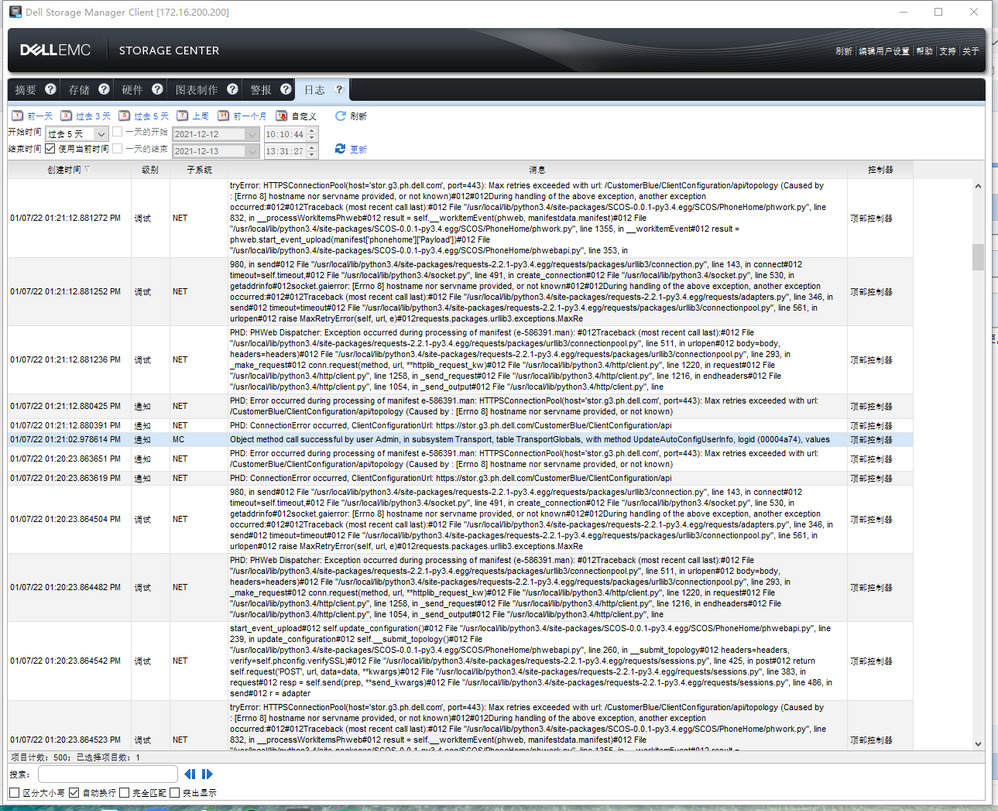Screen dimensions: 998x811
Task: Enable the 突出显示 checkbox
Action: pyautogui.click(x=174, y=793)
